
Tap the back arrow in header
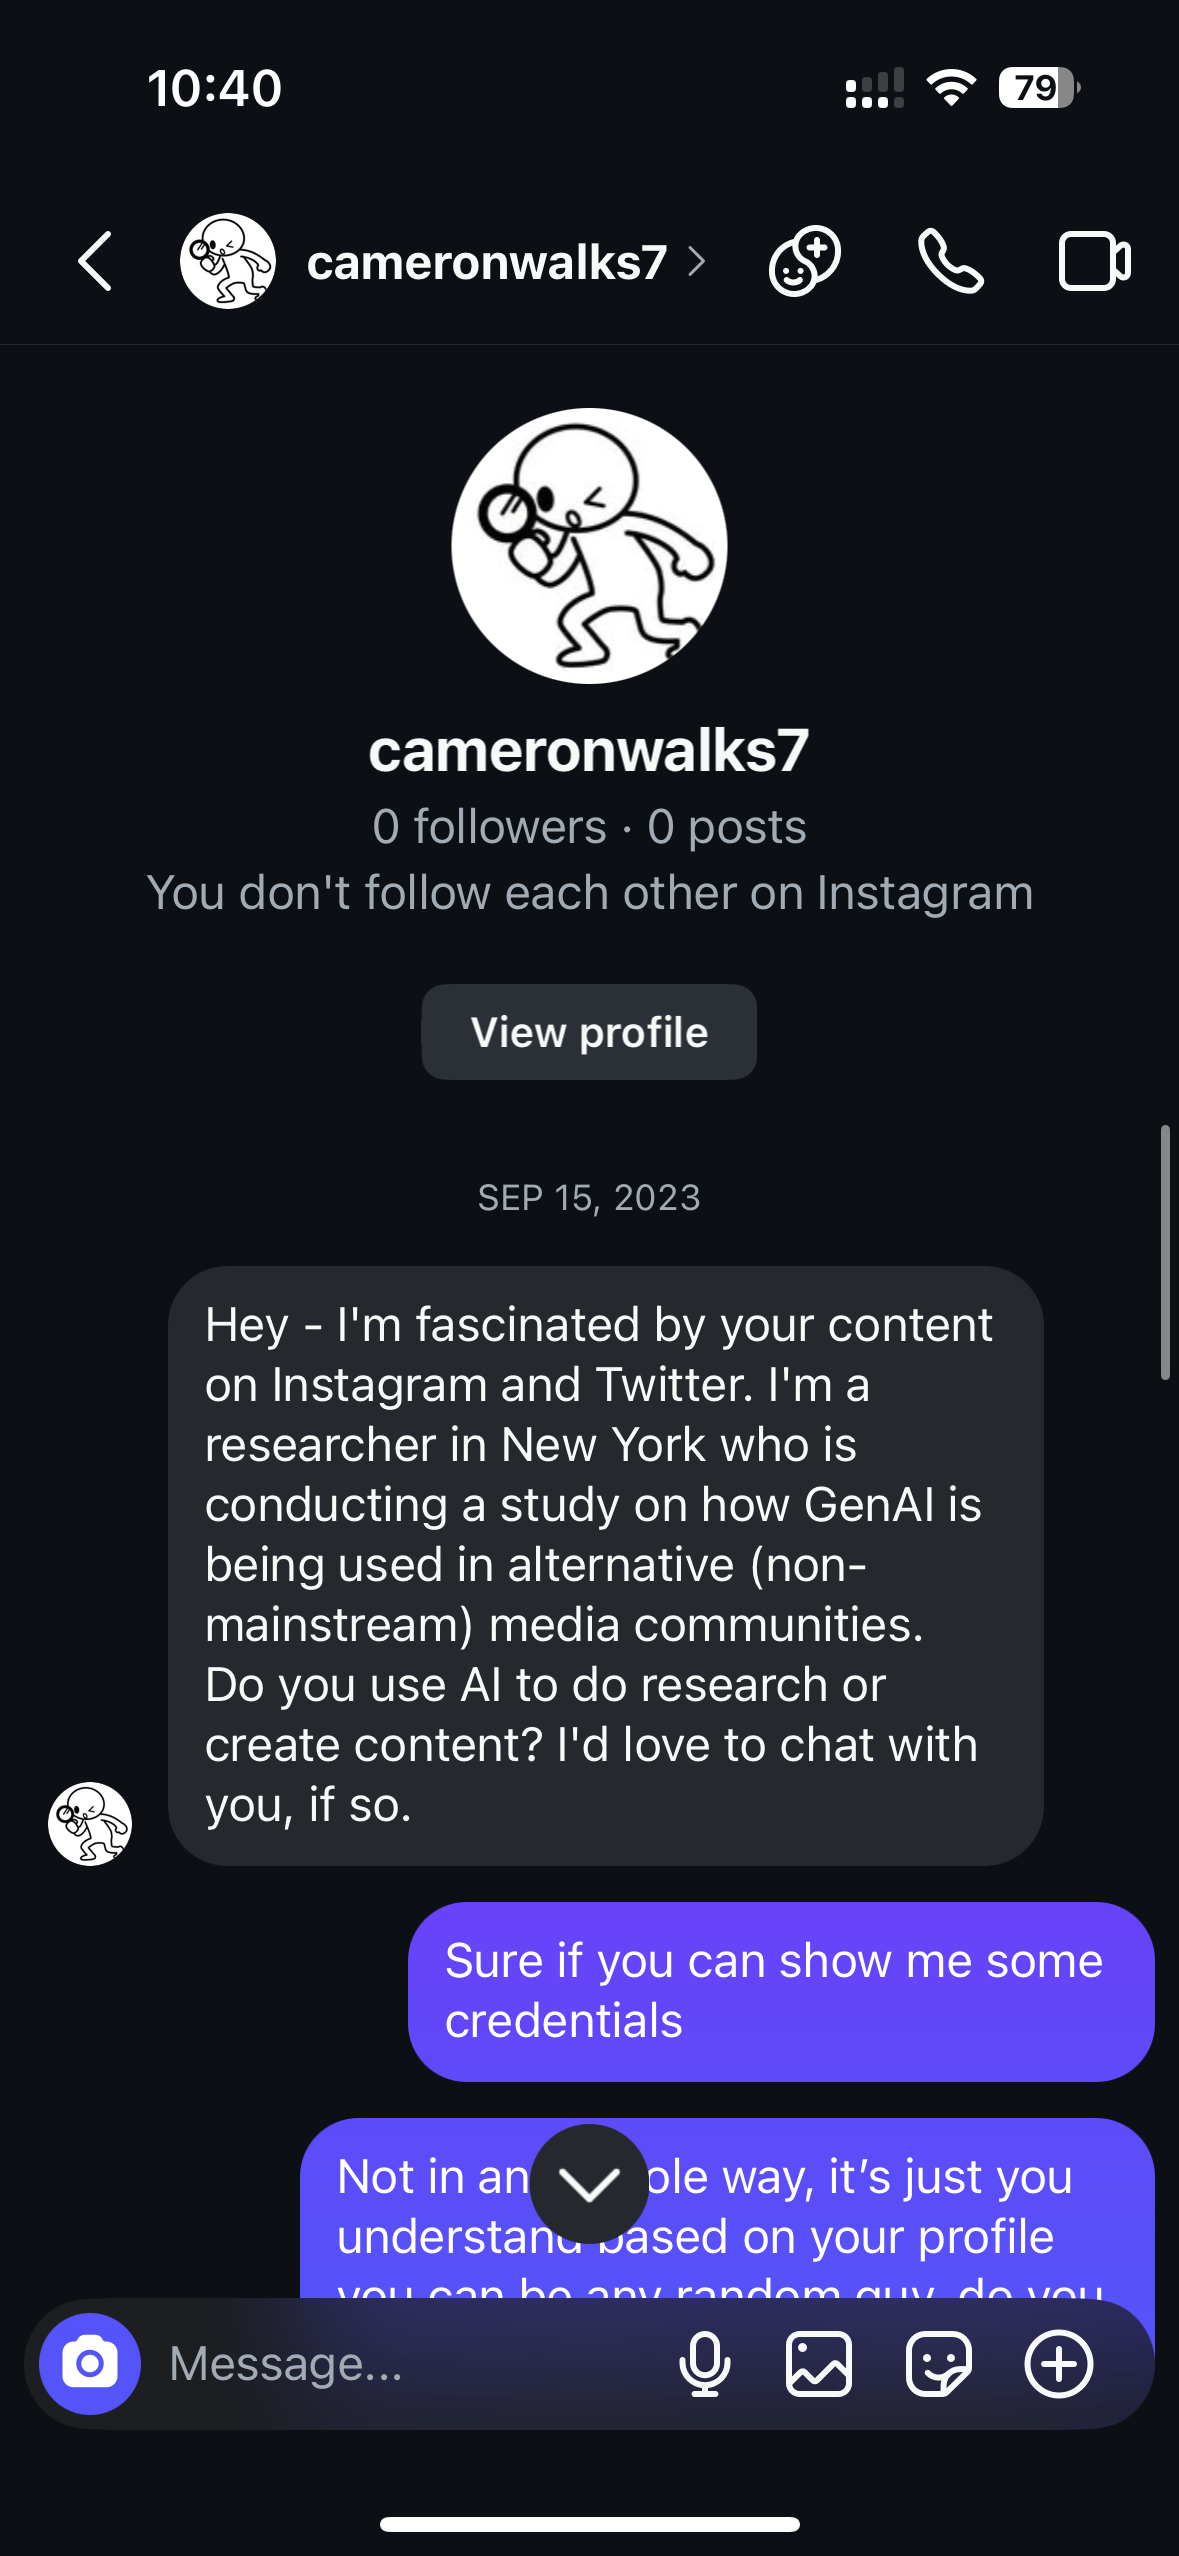pyautogui.click(x=95, y=262)
